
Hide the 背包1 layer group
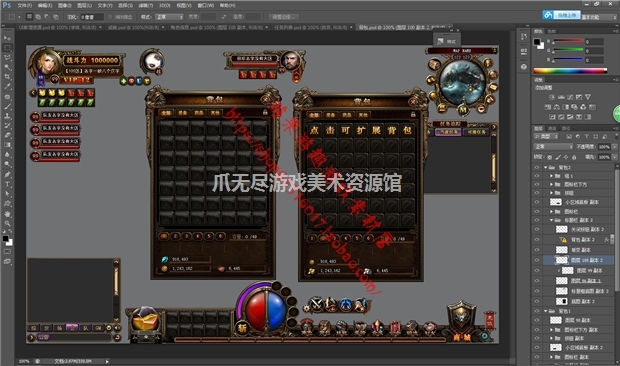[x=537, y=311]
